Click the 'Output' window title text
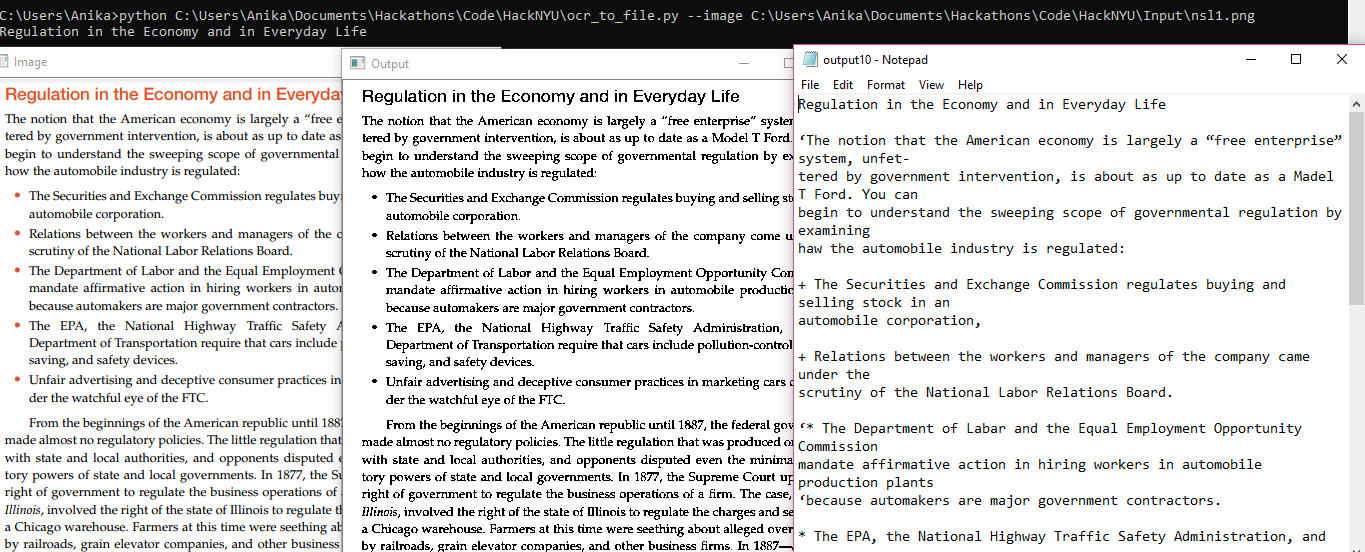 [x=390, y=64]
